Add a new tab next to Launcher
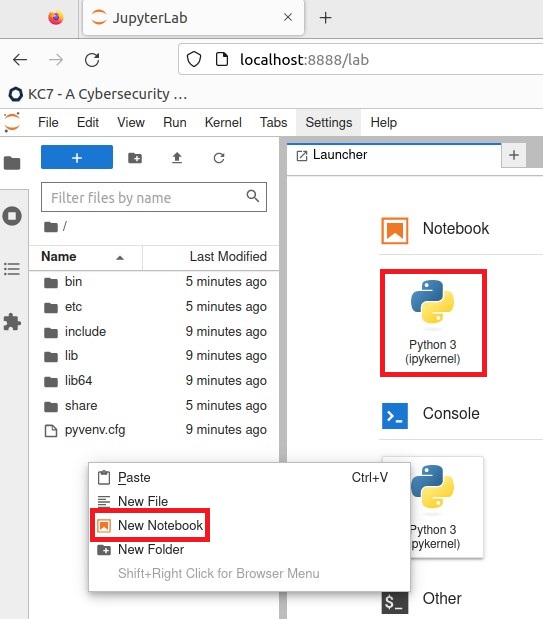543x619 pixels. (x=514, y=155)
